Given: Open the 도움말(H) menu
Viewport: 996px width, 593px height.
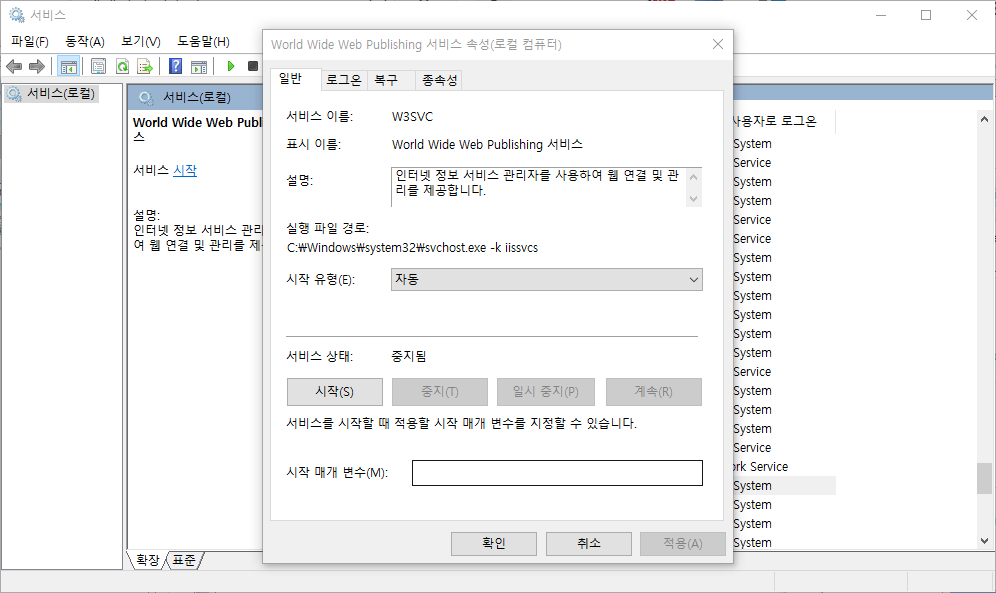Looking at the screenshot, I should (203, 41).
